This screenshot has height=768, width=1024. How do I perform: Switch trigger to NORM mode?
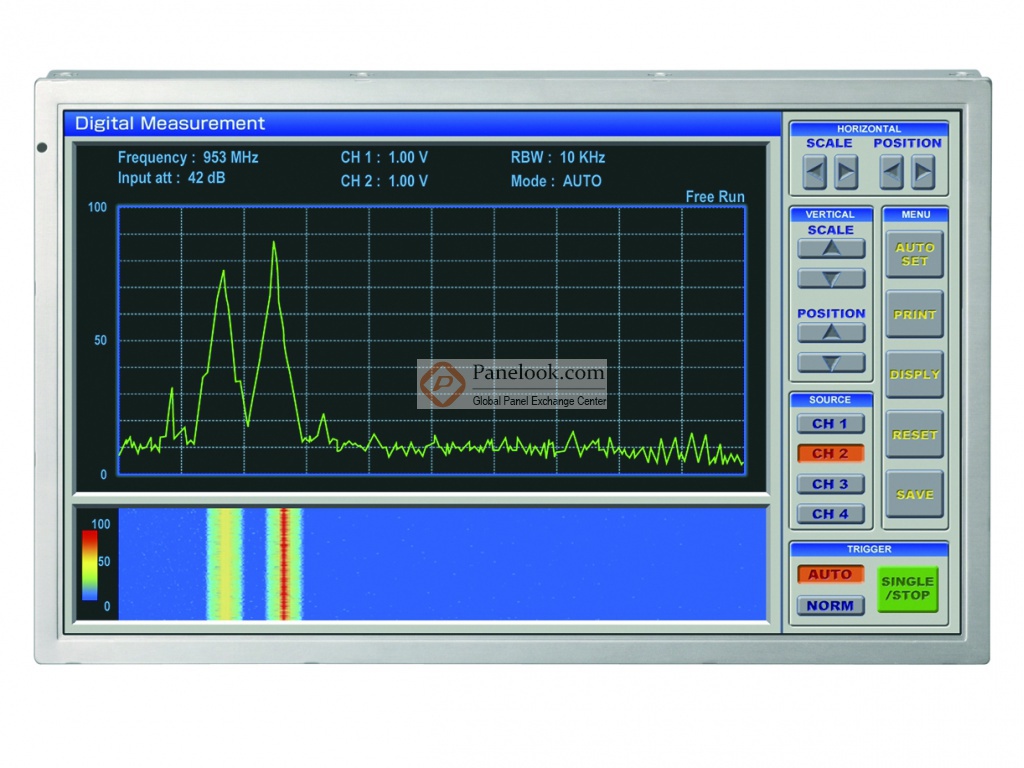click(x=830, y=605)
